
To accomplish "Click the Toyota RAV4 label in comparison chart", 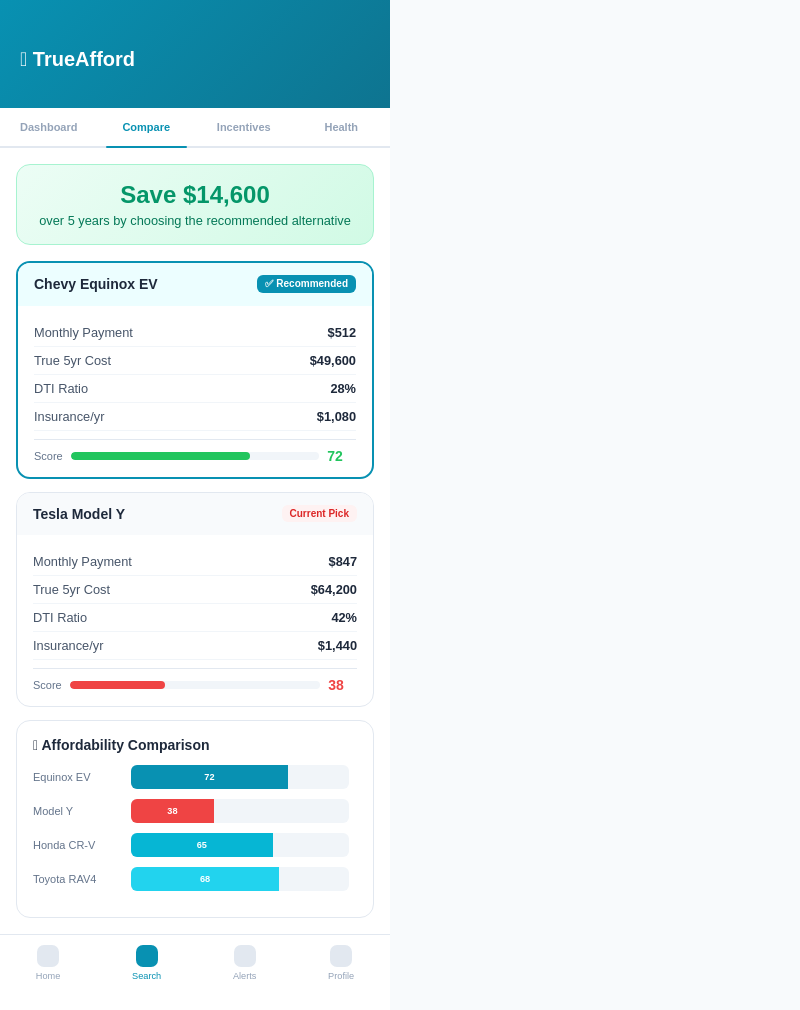I will [64, 879].
